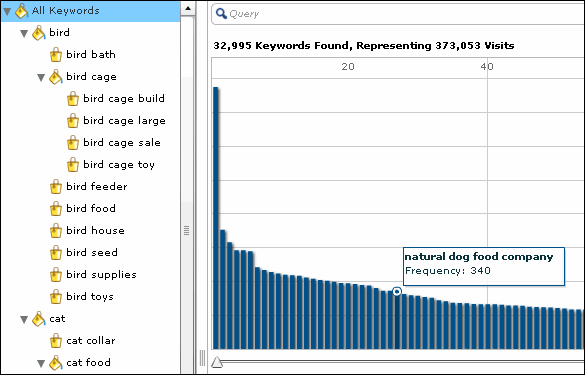Click the bird seed bucket icon
Viewport: 585px width, 375px height.
pyautogui.click(x=56, y=253)
